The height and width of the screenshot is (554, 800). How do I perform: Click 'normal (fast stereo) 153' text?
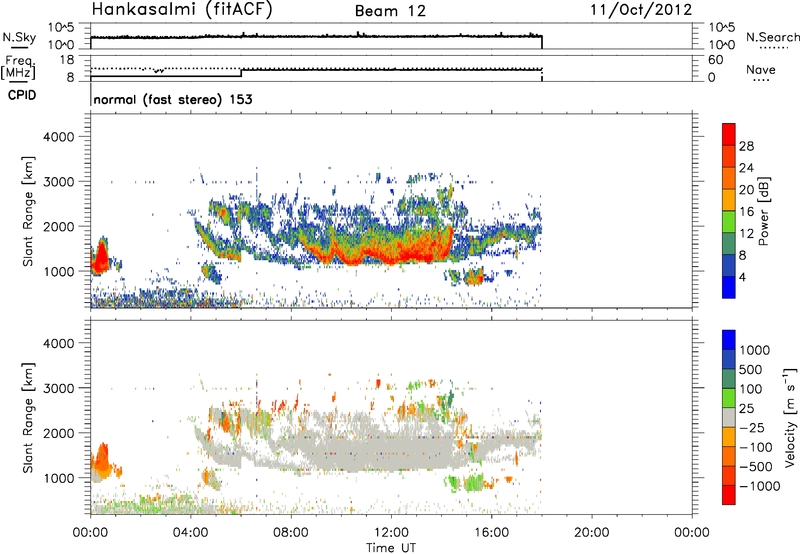coord(173,99)
